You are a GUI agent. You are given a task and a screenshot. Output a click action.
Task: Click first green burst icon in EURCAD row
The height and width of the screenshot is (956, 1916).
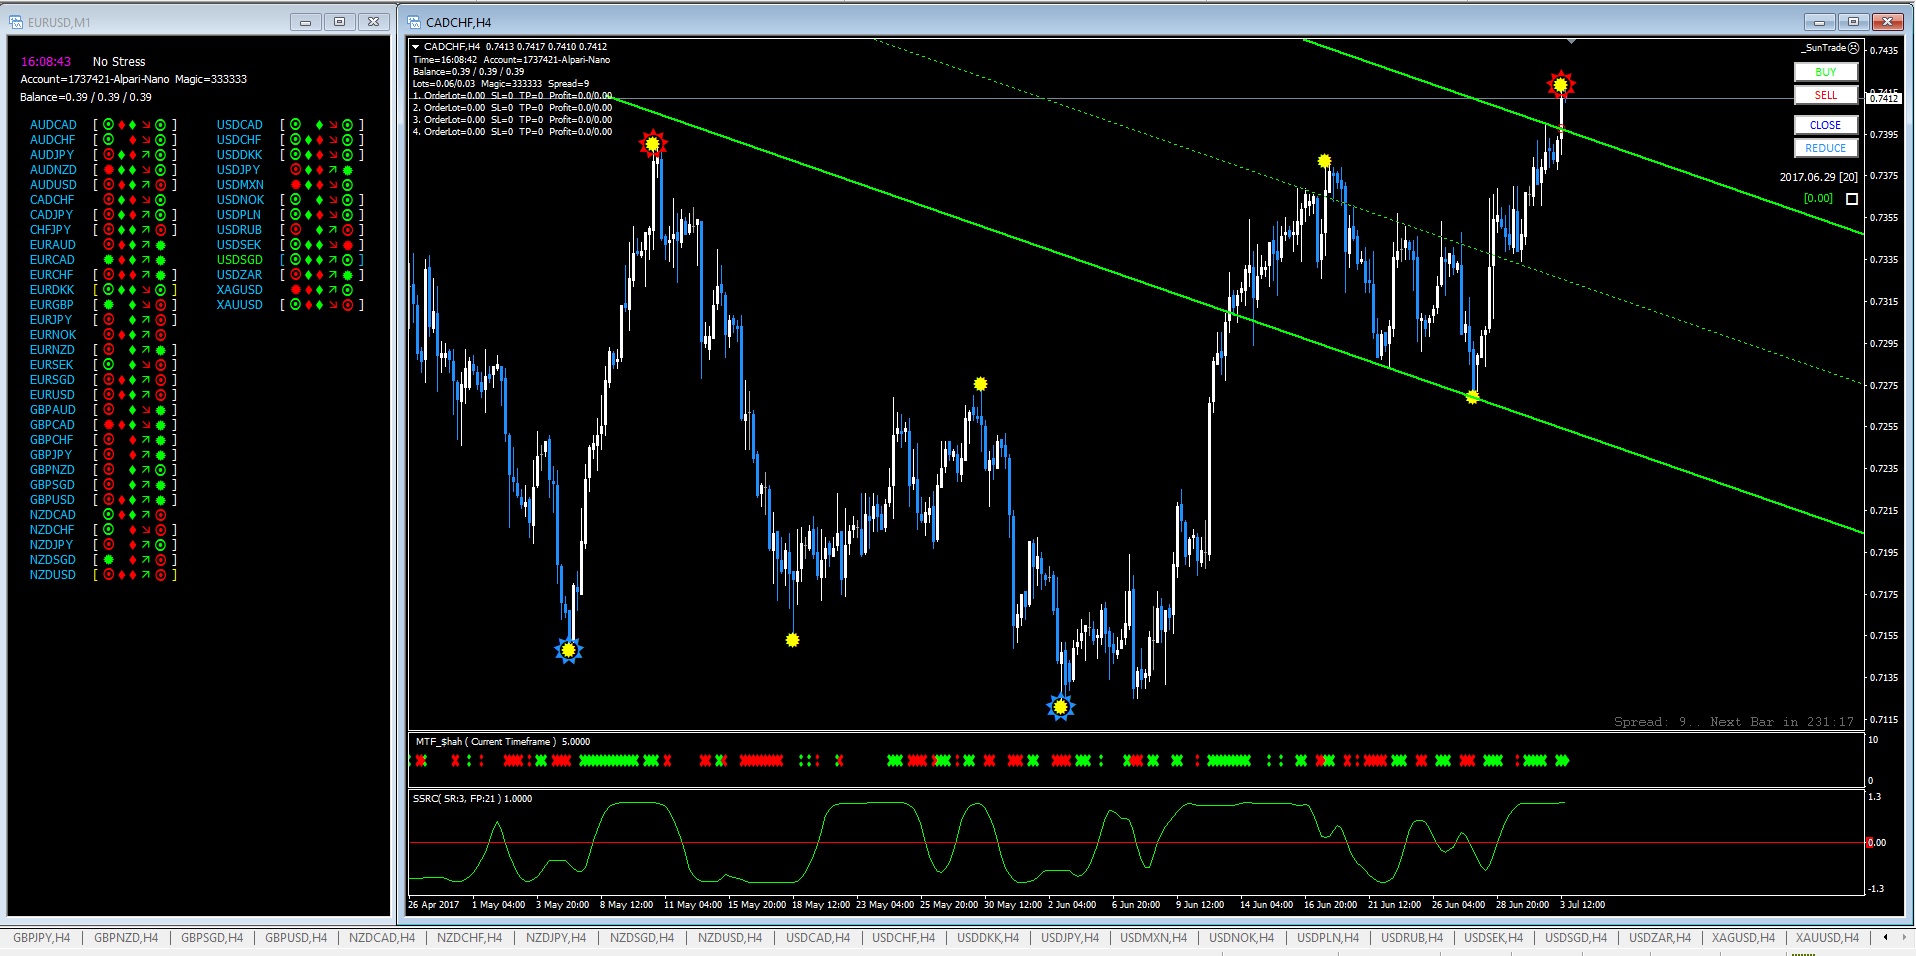coord(108,260)
